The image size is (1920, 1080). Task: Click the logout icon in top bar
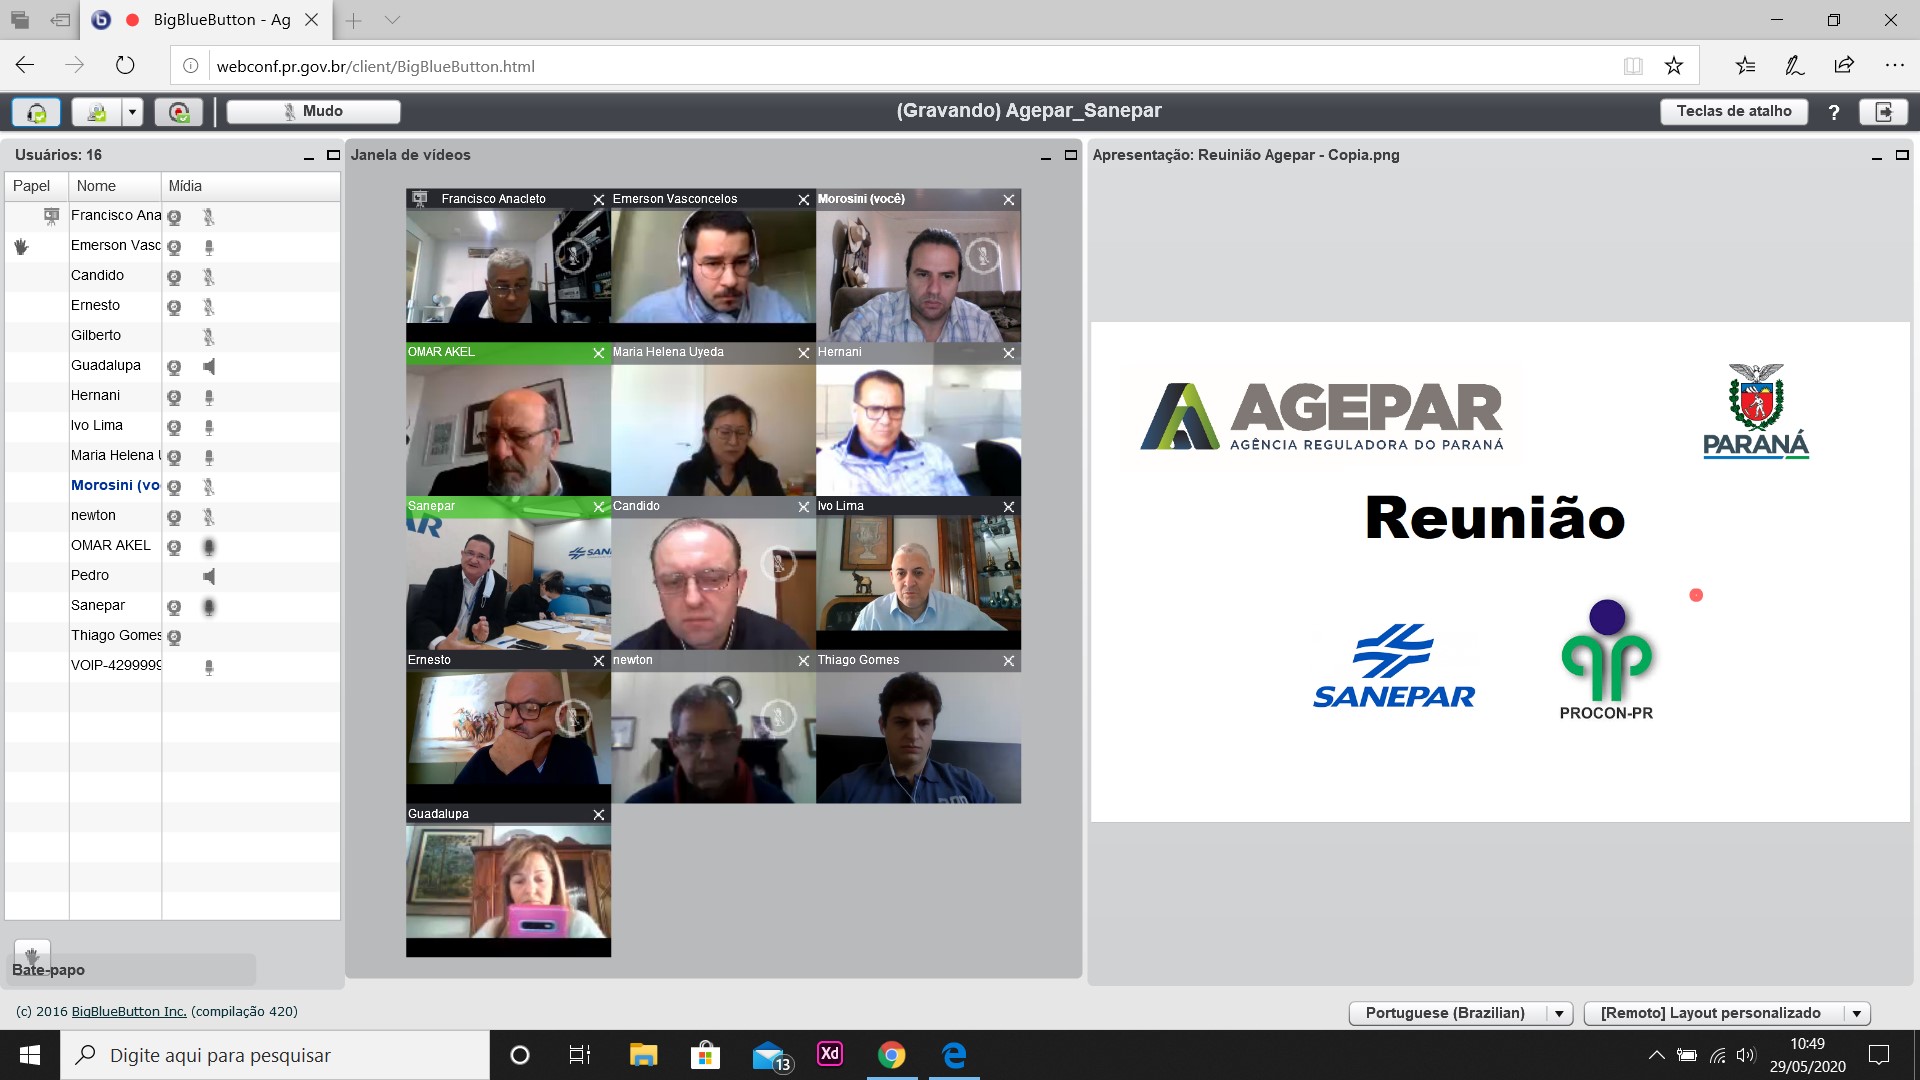click(1884, 112)
